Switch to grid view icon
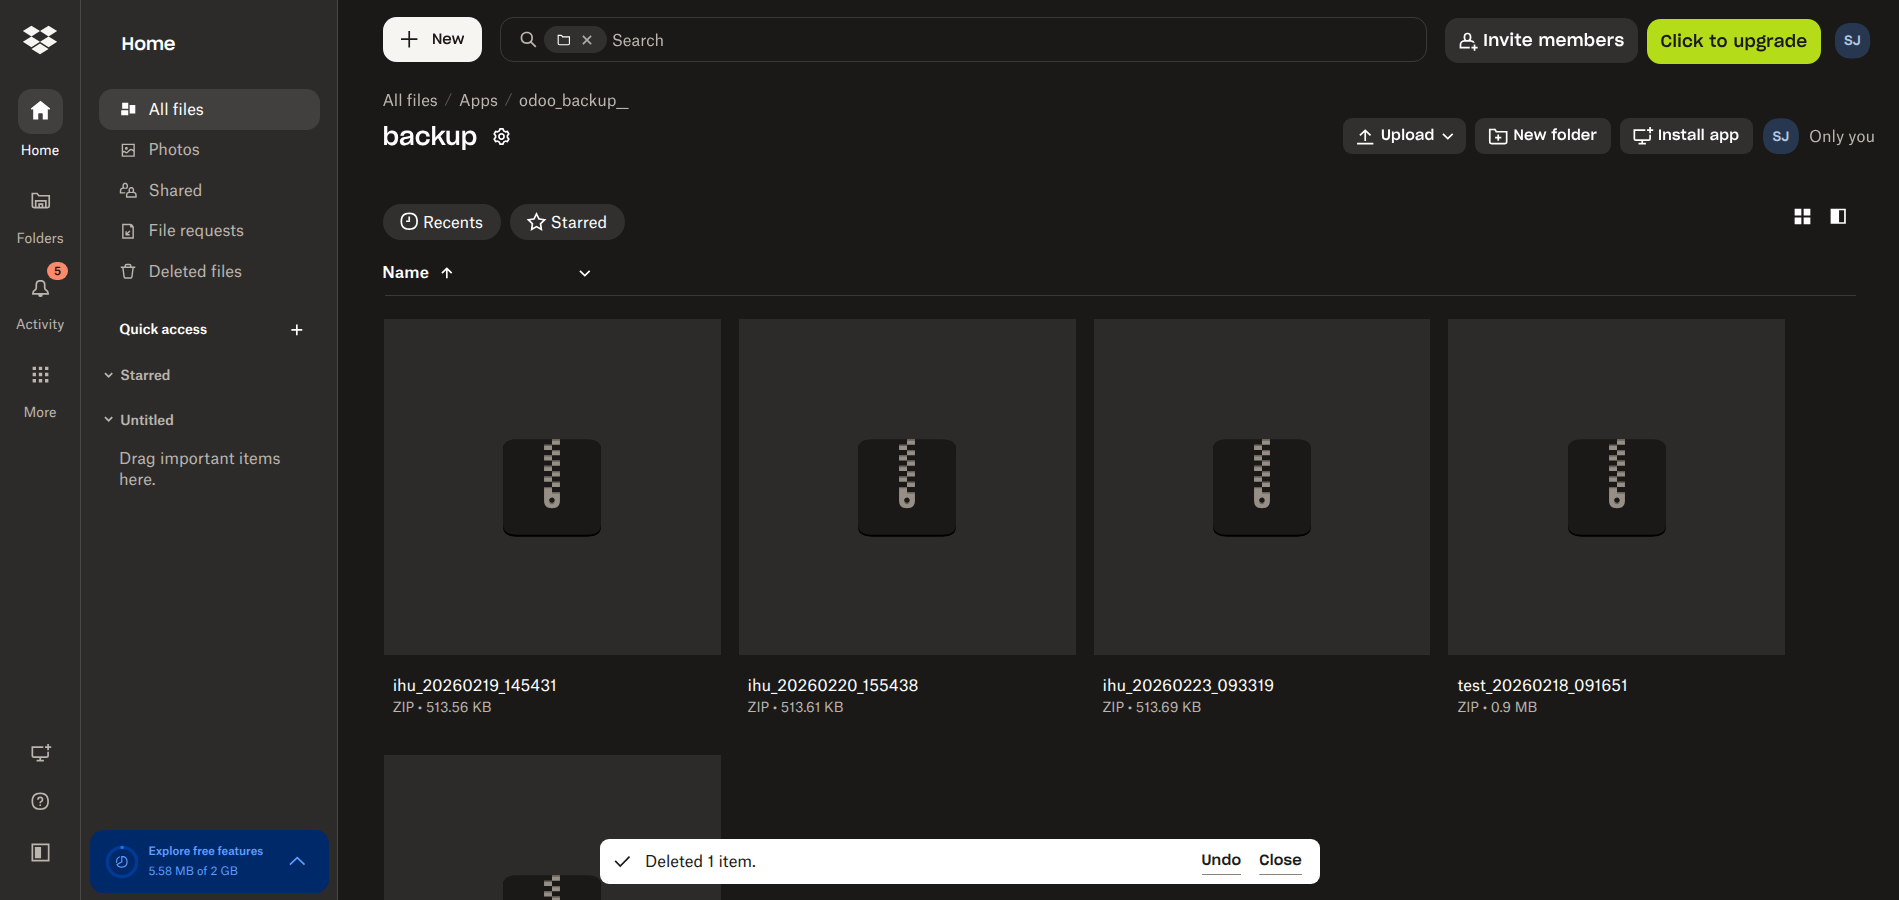This screenshot has width=1899, height=900. (x=1802, y=216)
